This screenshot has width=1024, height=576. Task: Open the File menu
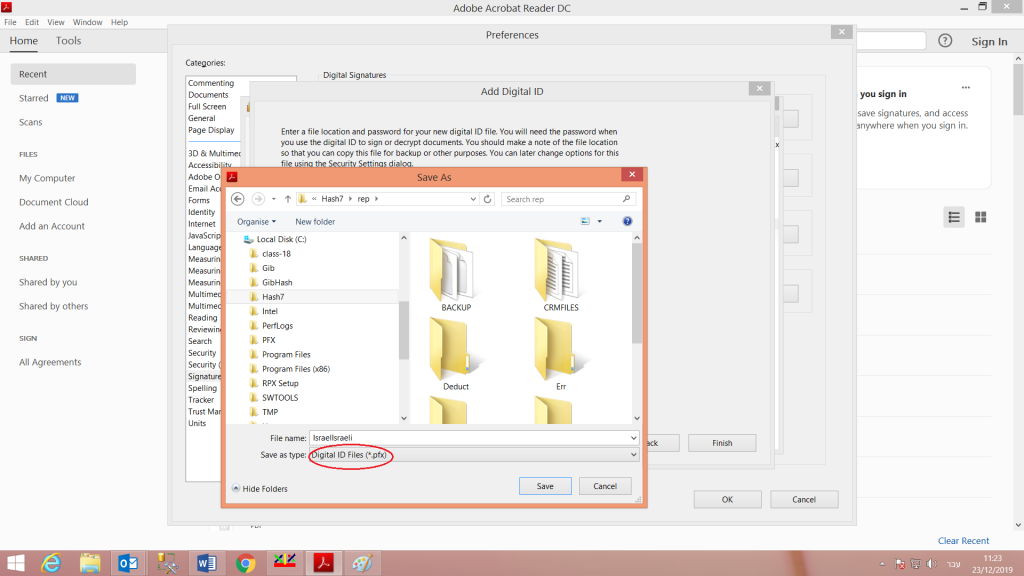click(x=10, y=22)
